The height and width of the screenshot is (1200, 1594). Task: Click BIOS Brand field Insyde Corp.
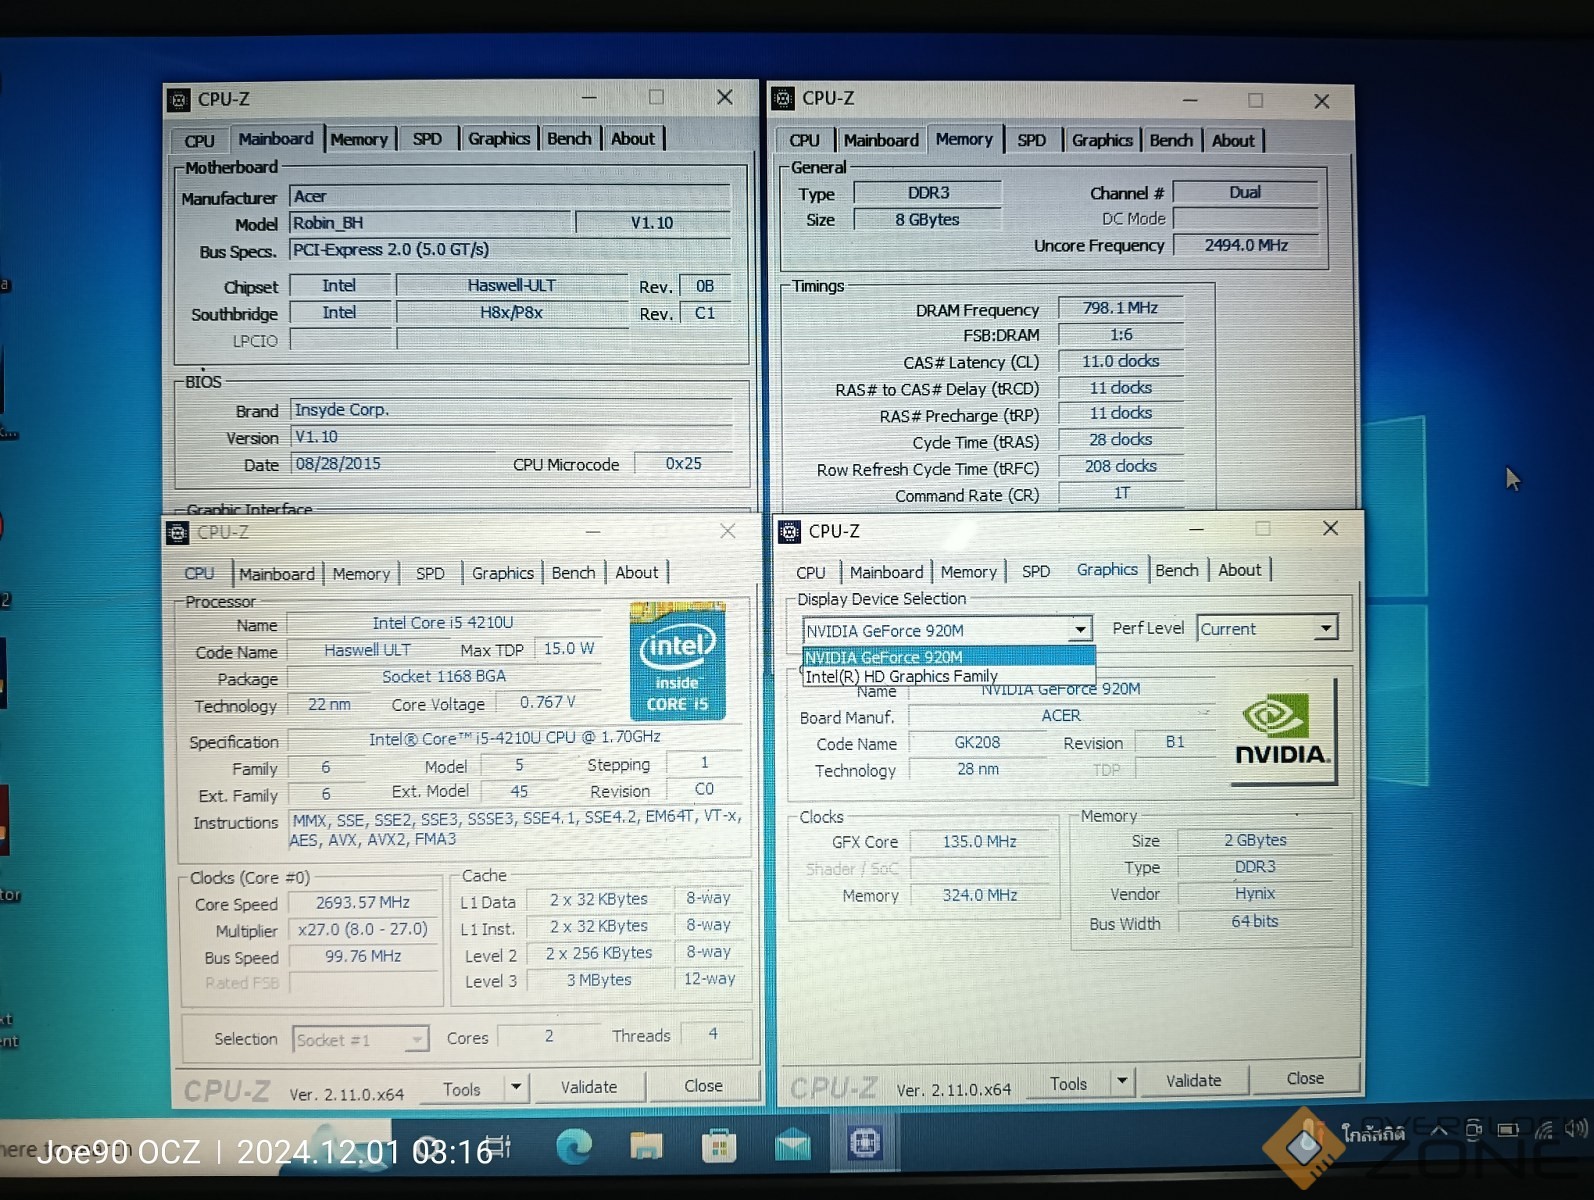[511, 410]
